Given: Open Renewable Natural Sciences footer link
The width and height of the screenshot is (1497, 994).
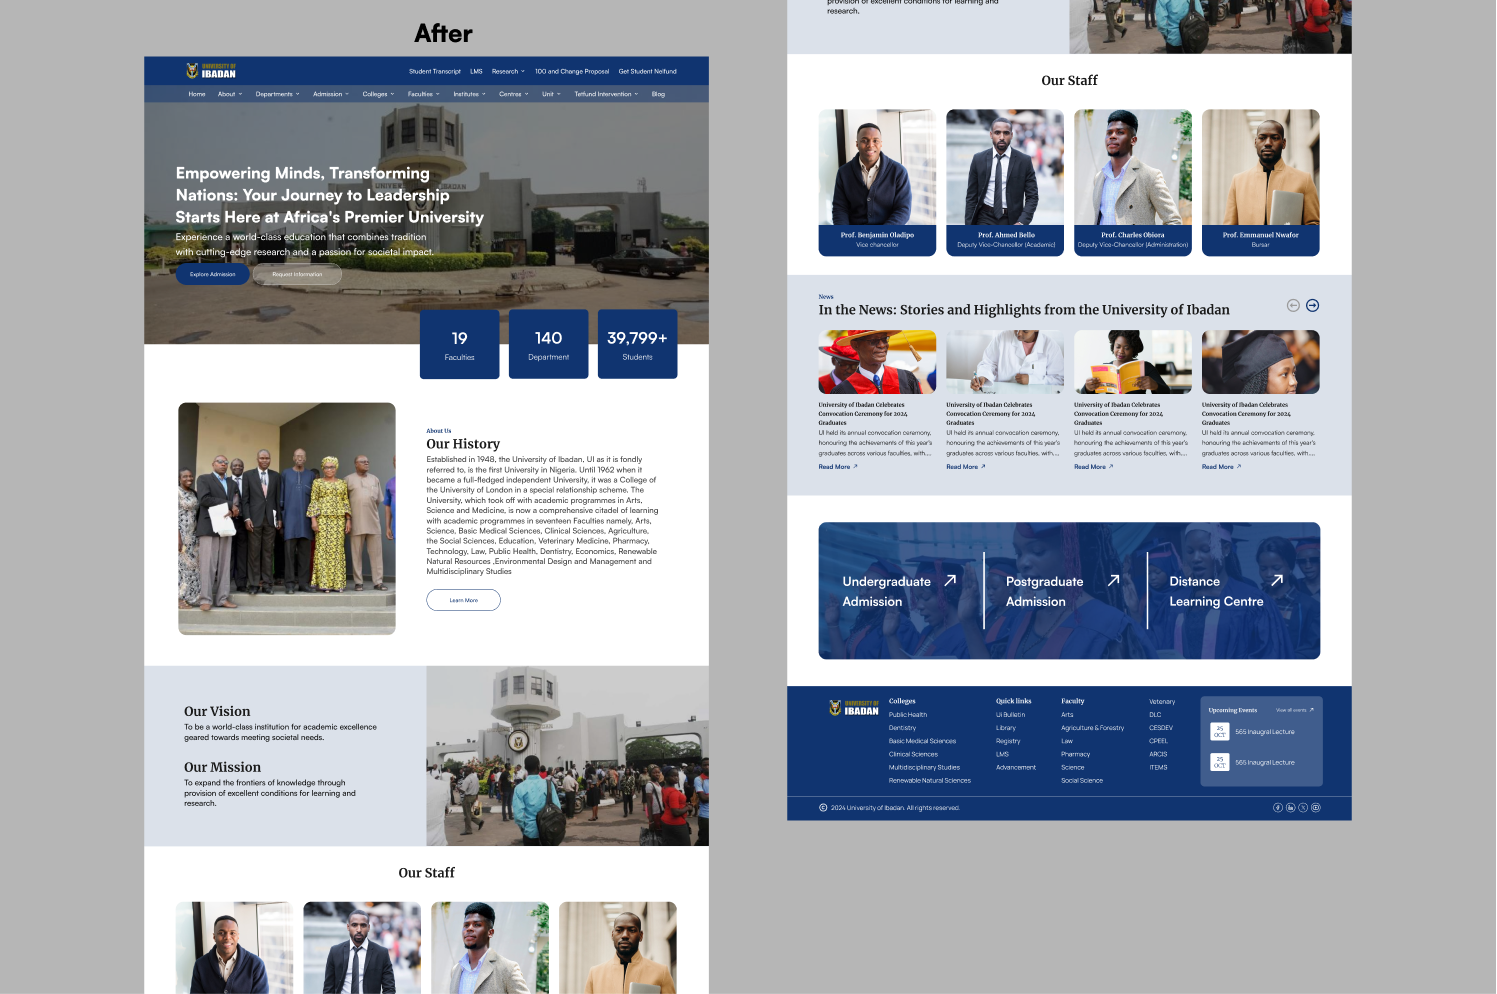Looking at the screenshot, I should point(930,780).
